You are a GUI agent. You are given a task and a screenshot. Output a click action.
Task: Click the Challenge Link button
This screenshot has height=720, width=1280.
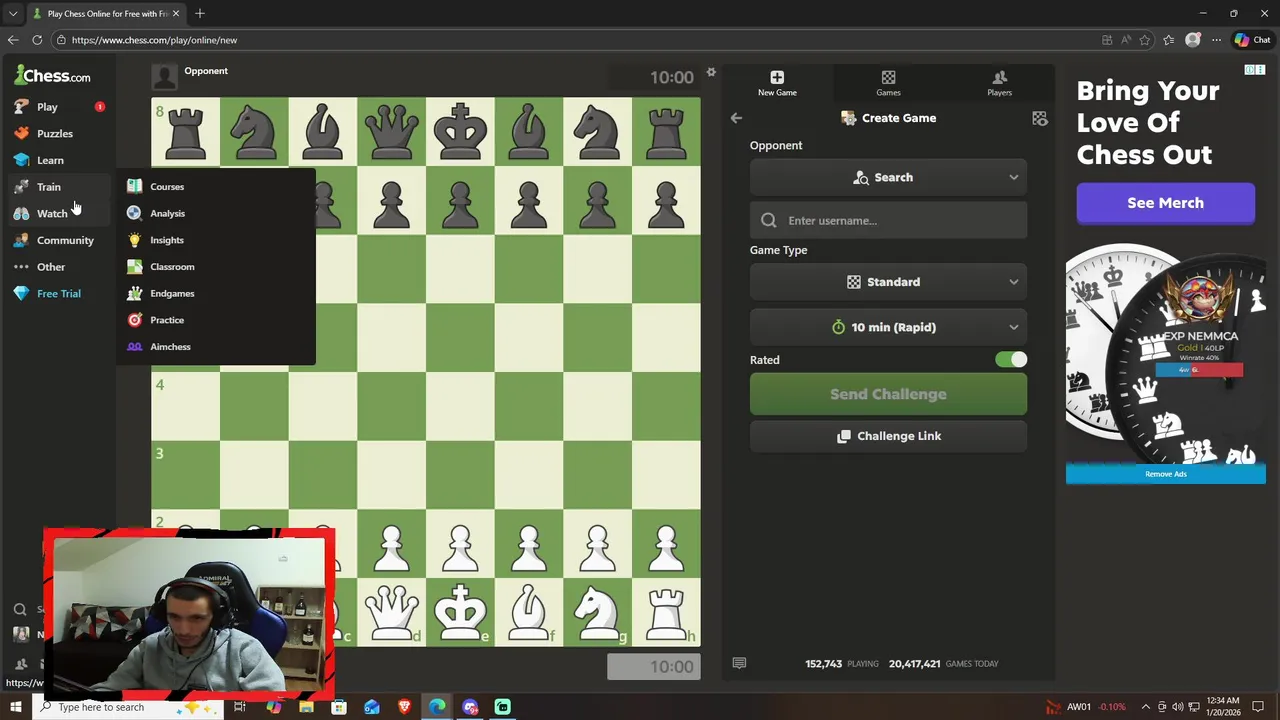tap(888, 436)
